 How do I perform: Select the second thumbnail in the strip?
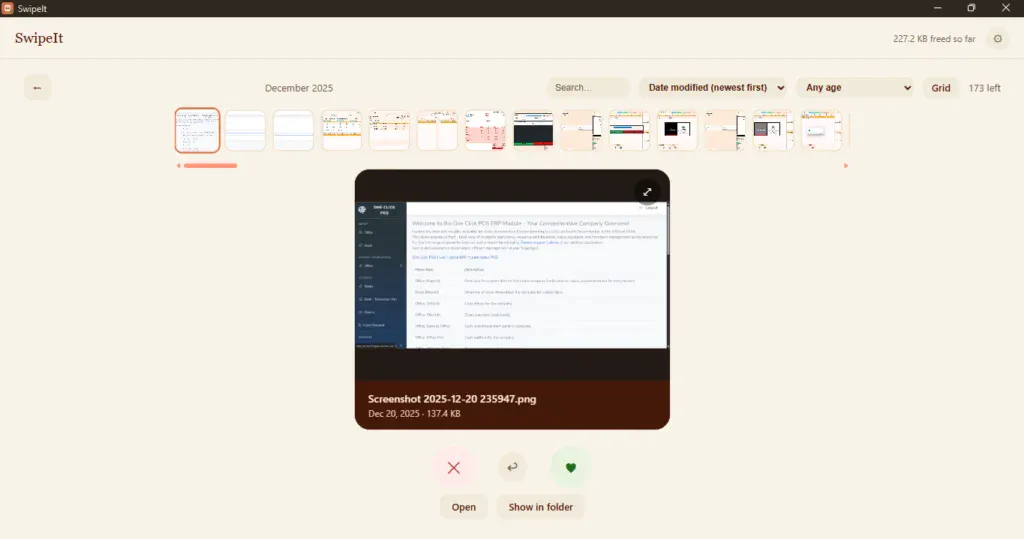click(x=246, y=131)
